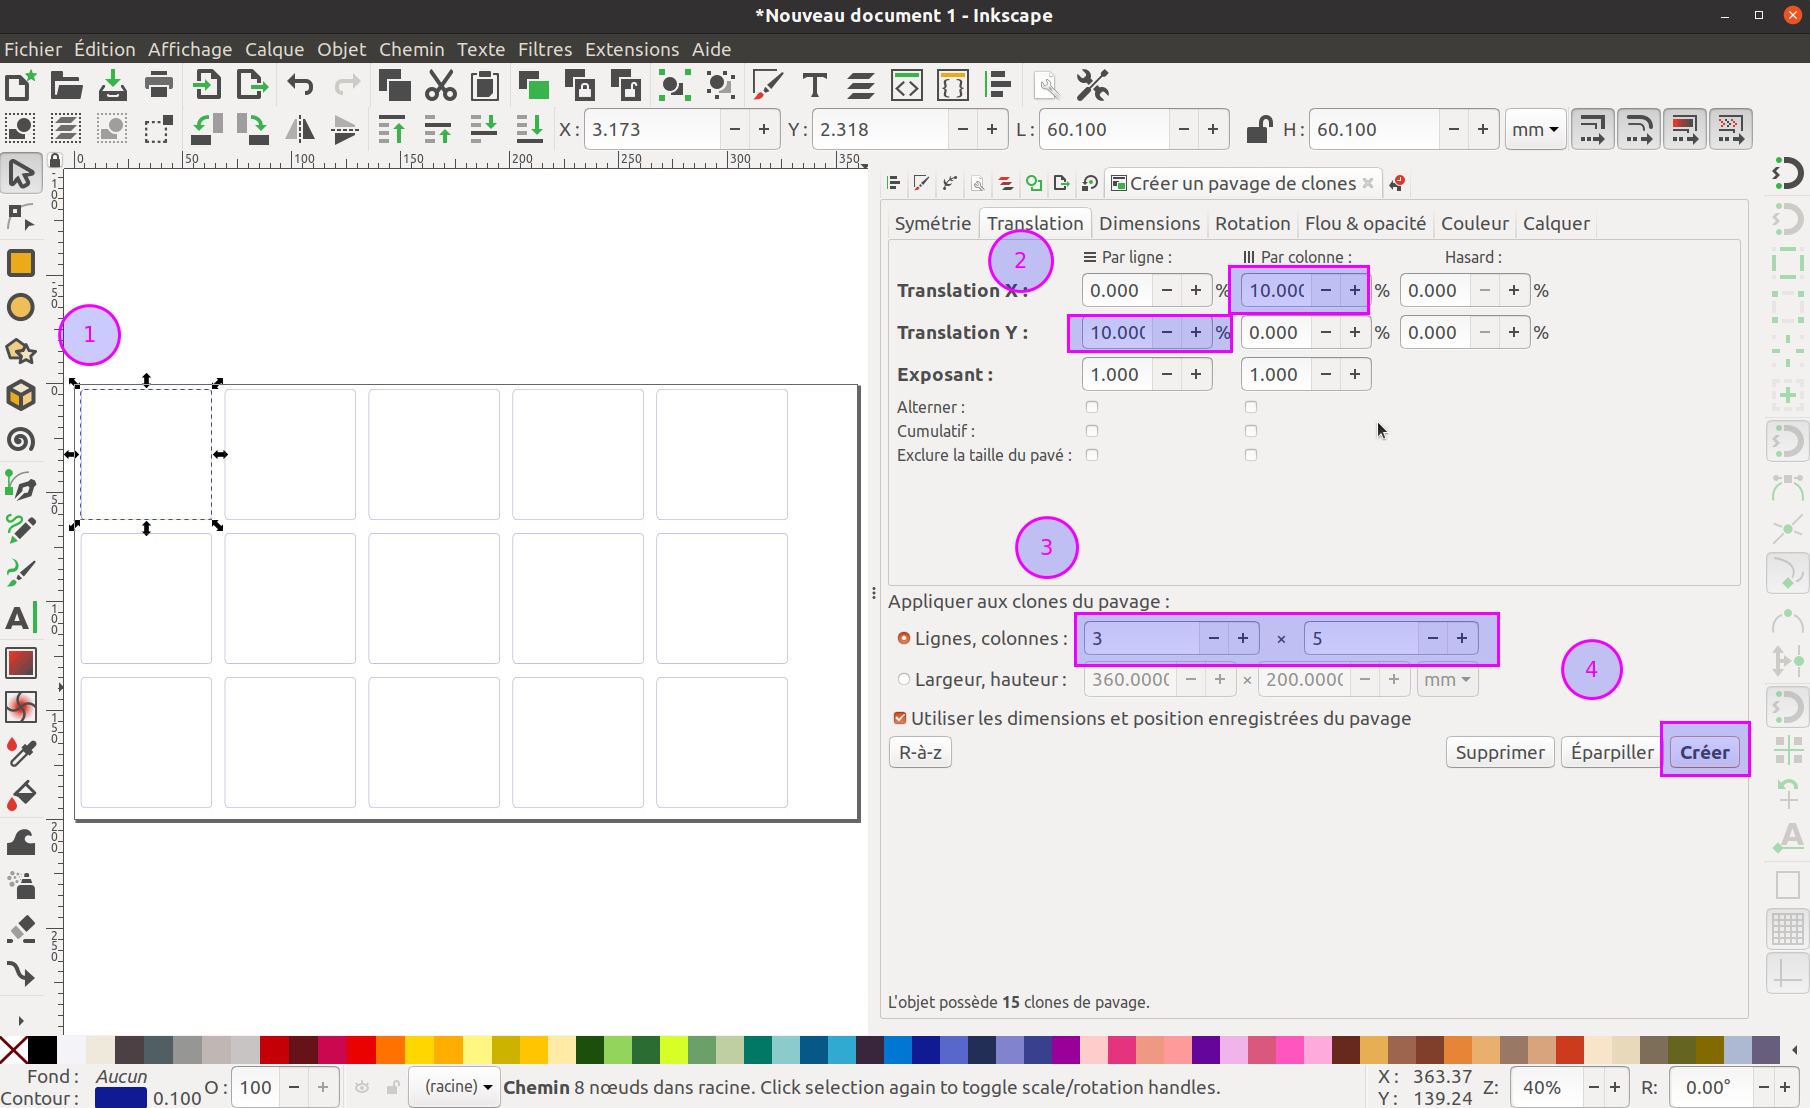1810x1108 pixels.
Task: Select the Selector arrow tool
Action: 21,174
